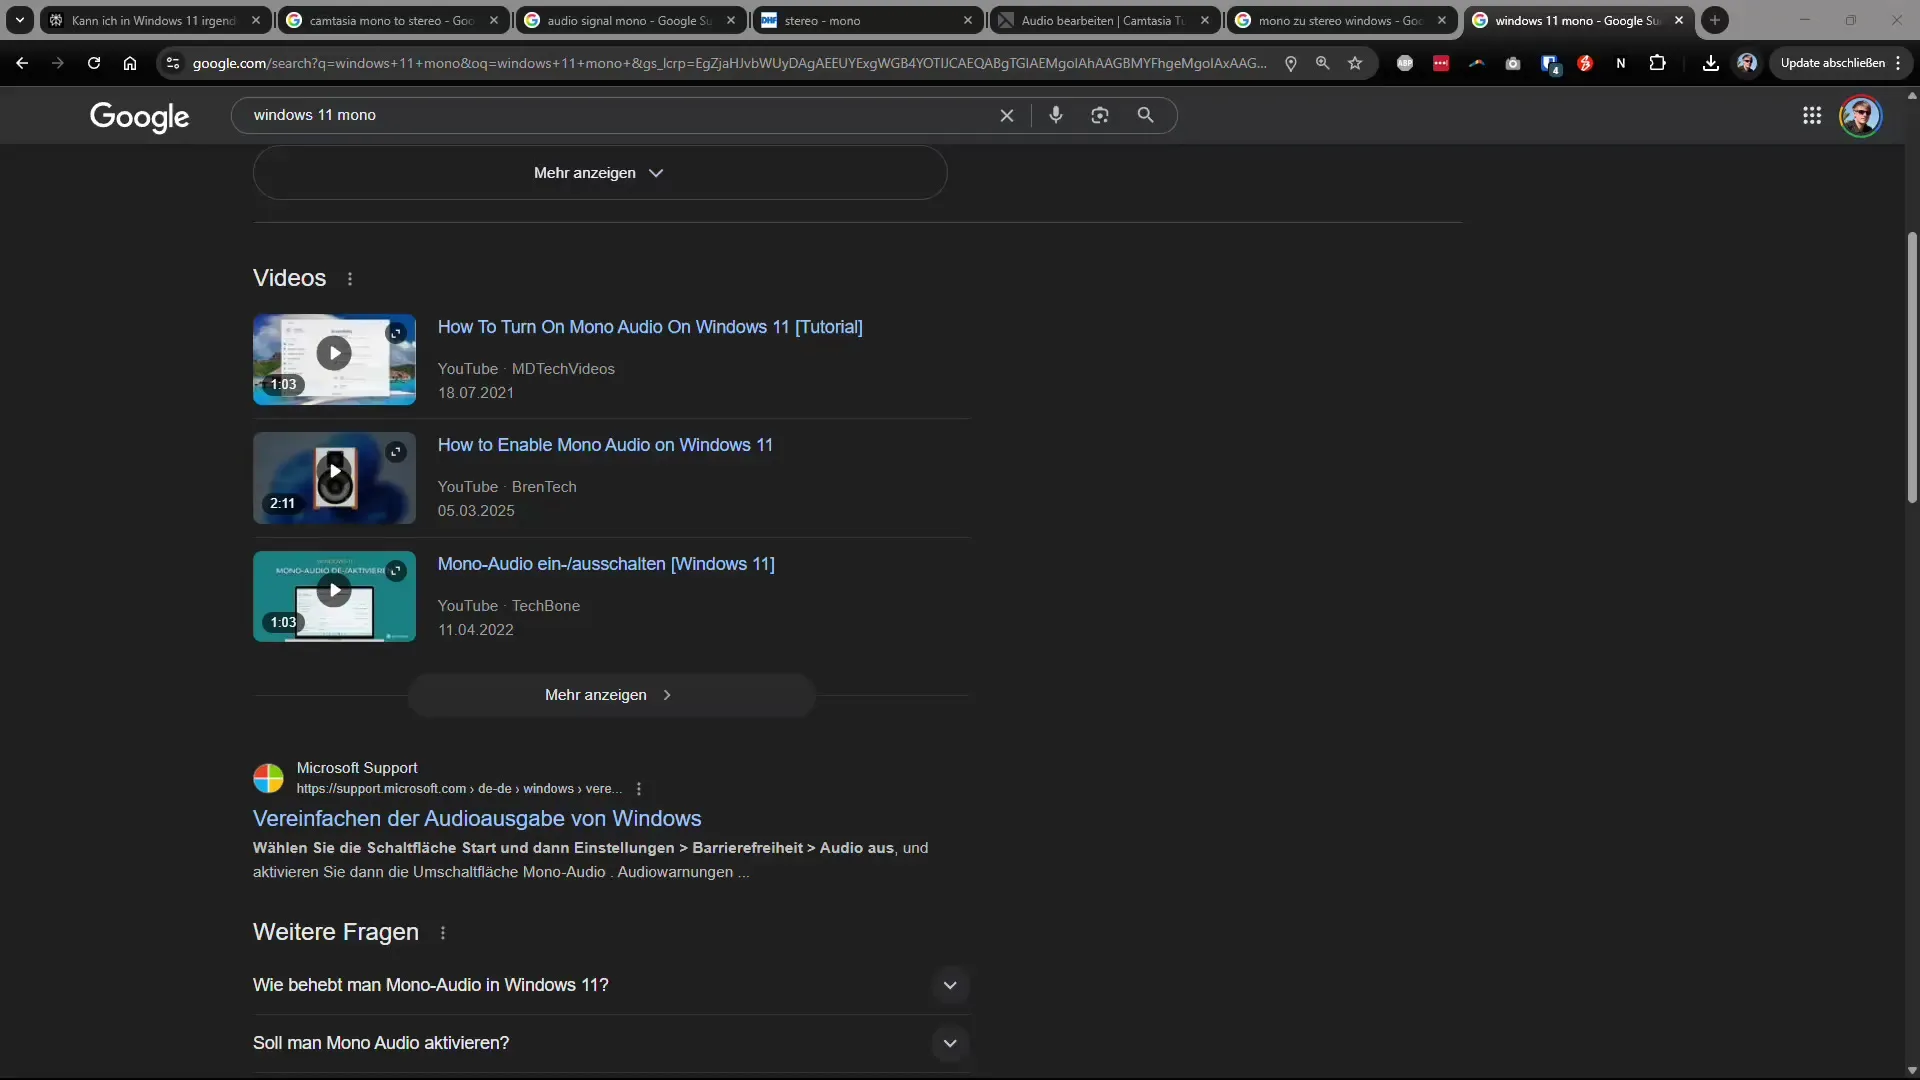
Task: Open the Google apps grid
Action: (x=1812, y=116)
